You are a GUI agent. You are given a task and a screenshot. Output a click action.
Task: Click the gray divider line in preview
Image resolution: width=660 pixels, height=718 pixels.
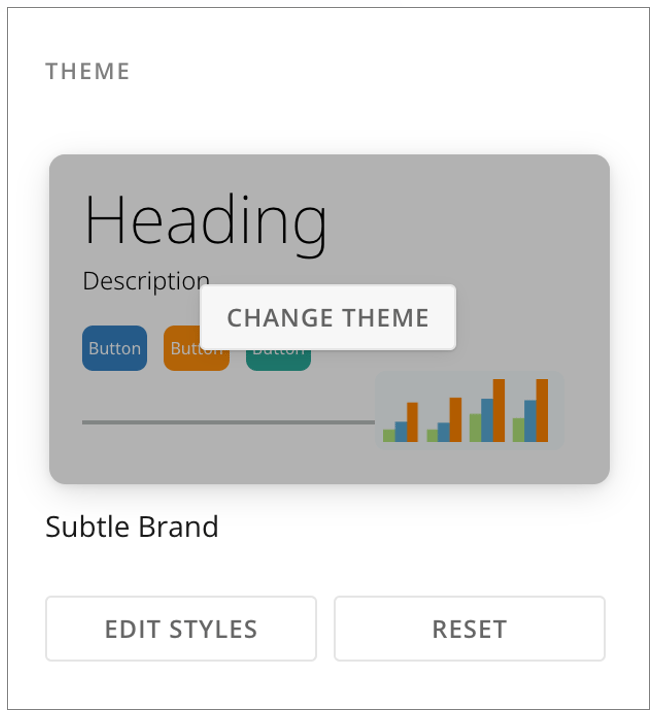coord(229,422)
